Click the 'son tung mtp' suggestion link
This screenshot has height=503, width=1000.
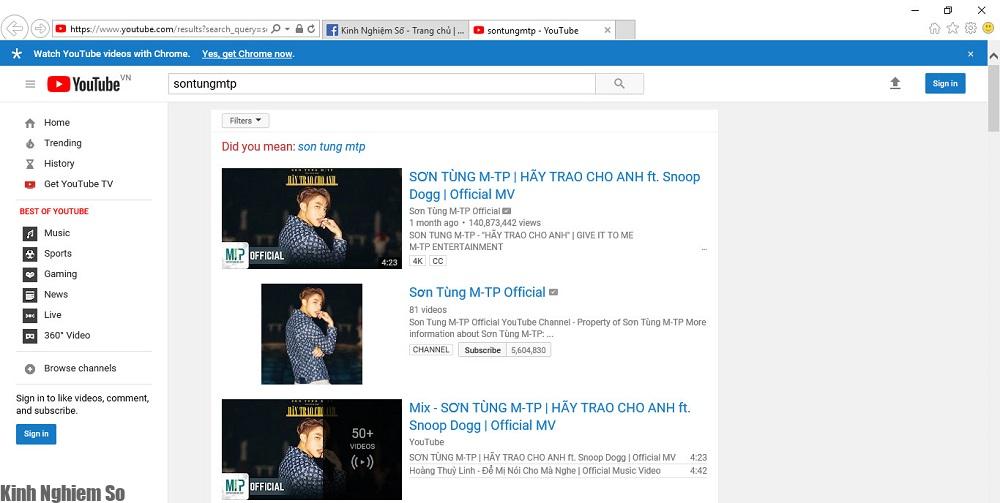click(x=332, y=147)
